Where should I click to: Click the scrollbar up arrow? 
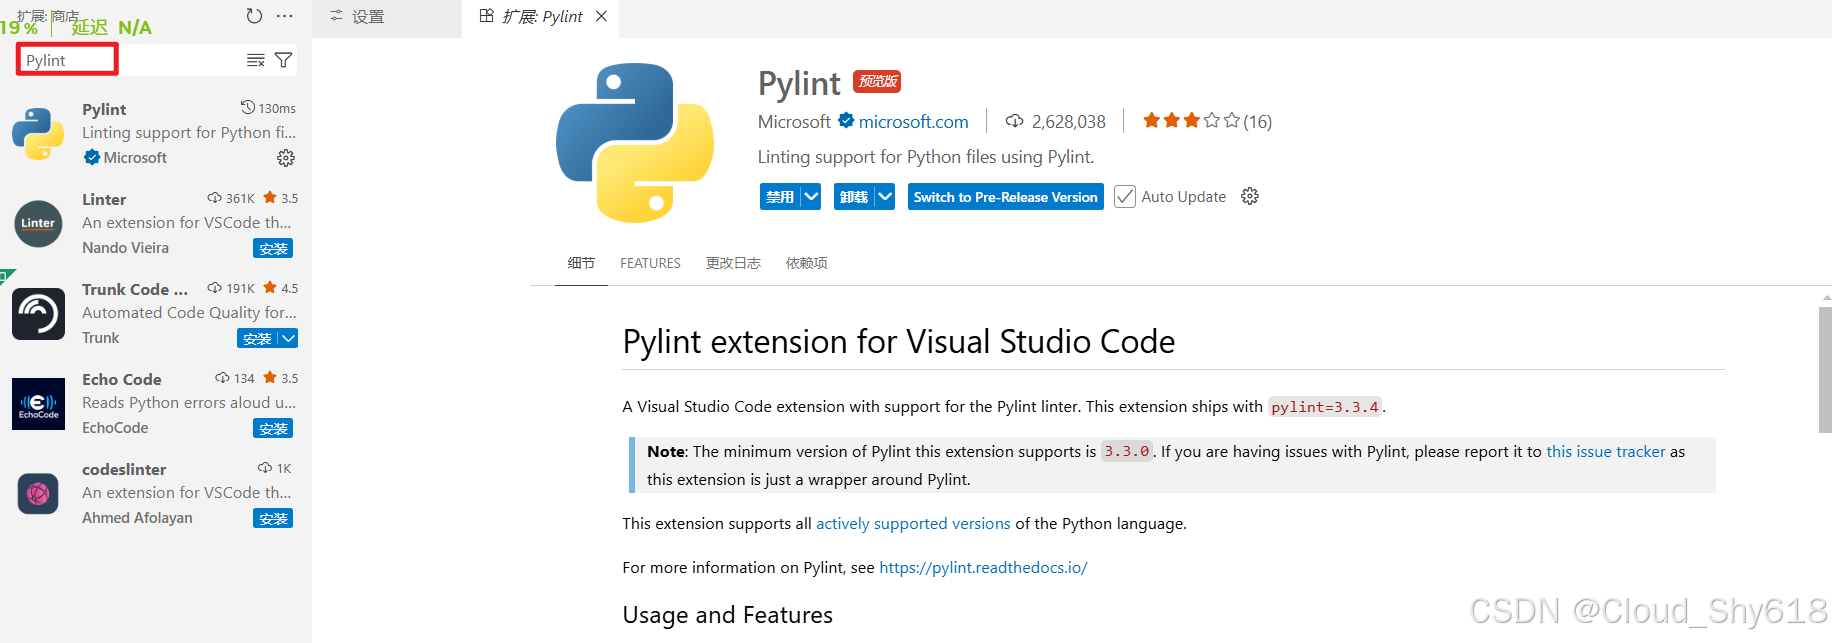[1825, 297]
